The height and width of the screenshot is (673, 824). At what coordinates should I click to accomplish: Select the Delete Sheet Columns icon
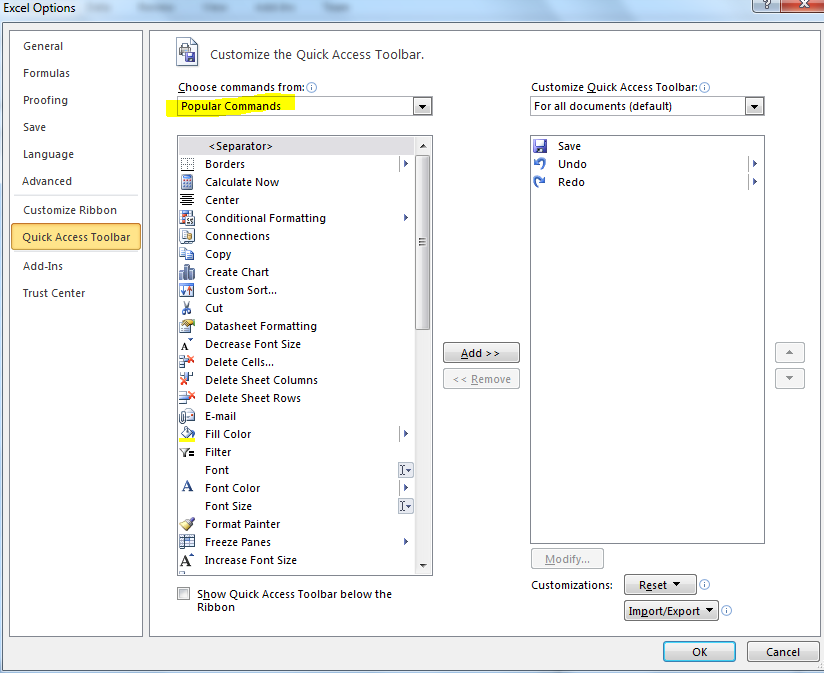187,380
